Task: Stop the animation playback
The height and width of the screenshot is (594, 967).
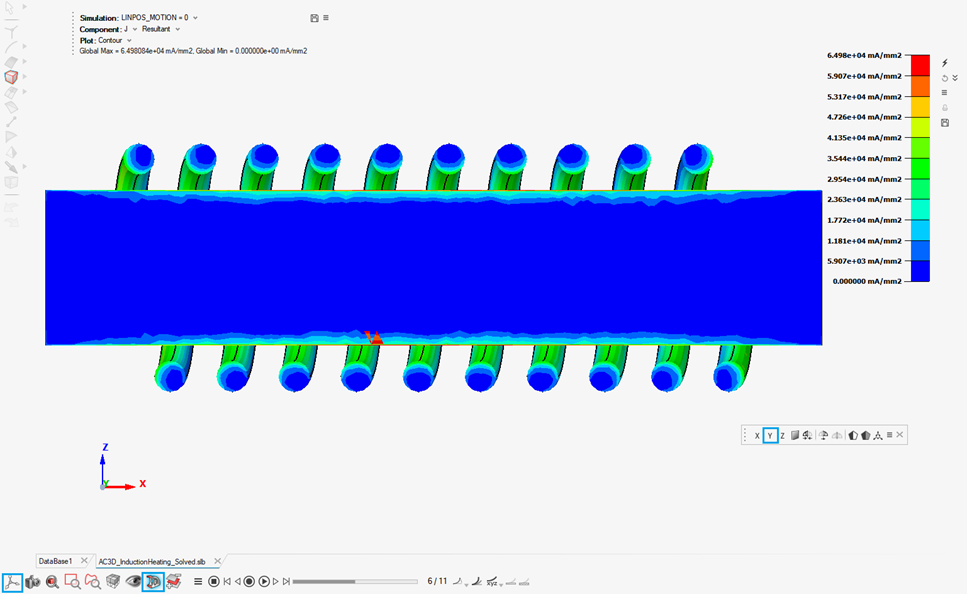Action: (214, 582)
